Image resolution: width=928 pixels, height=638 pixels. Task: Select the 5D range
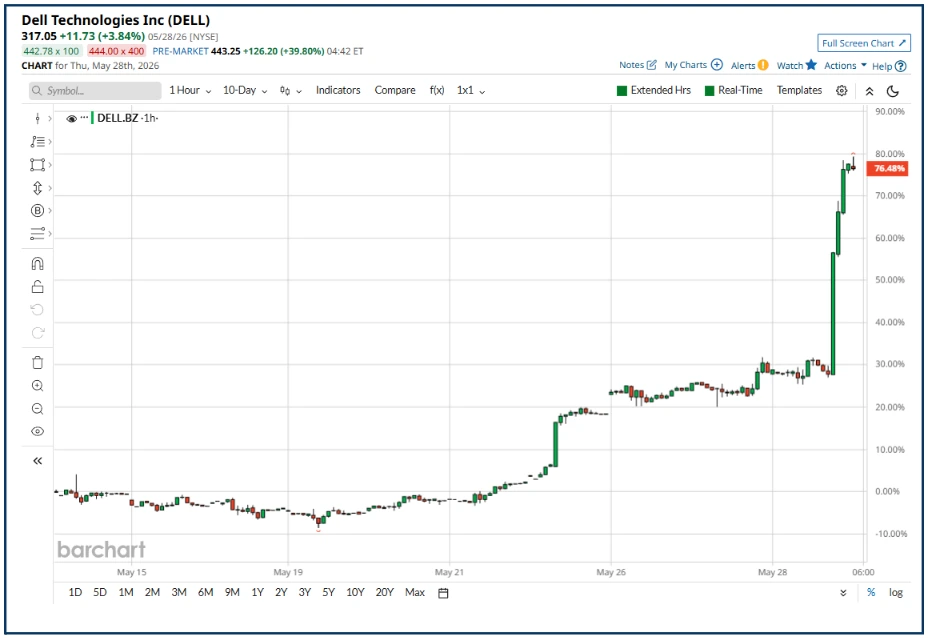pyautogui.click(x=100, y=592)
